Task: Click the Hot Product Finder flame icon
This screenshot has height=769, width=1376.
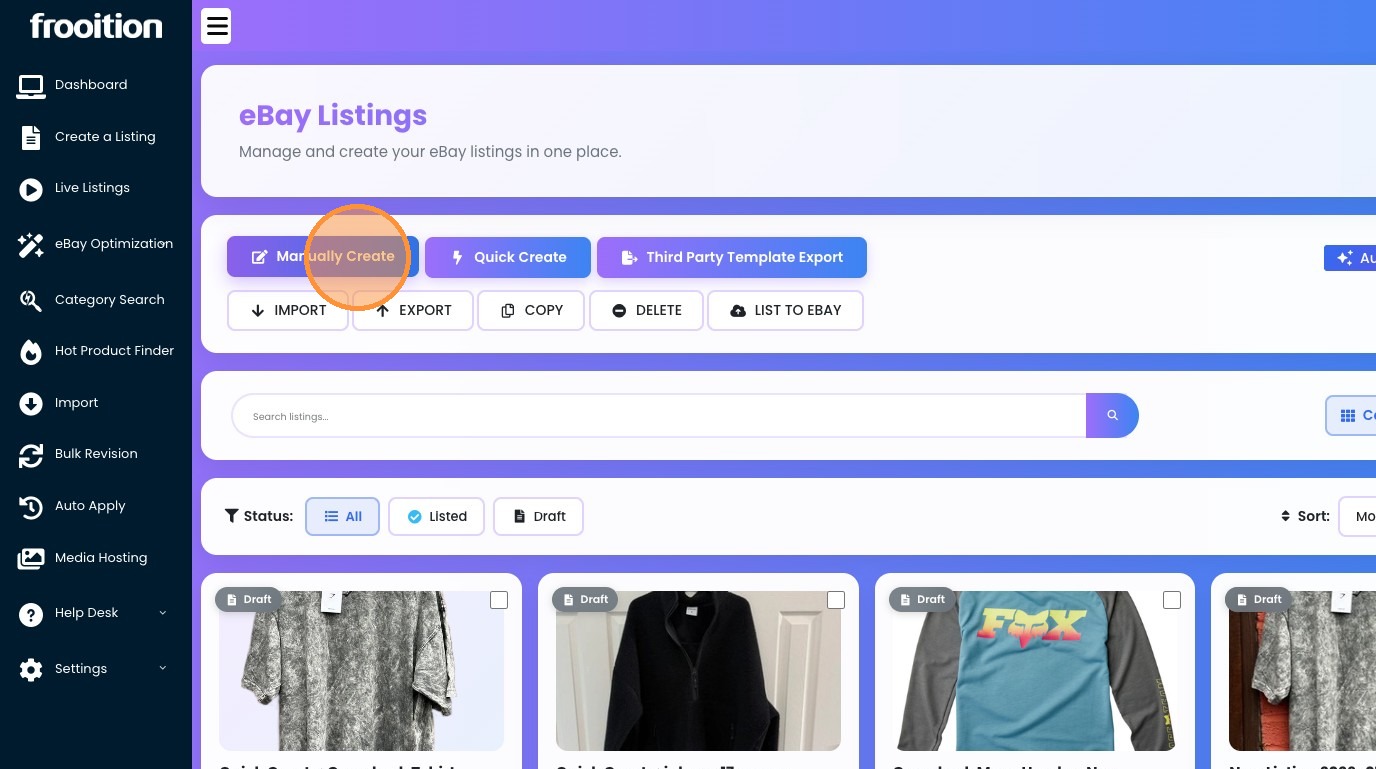Action: [31, 352]
